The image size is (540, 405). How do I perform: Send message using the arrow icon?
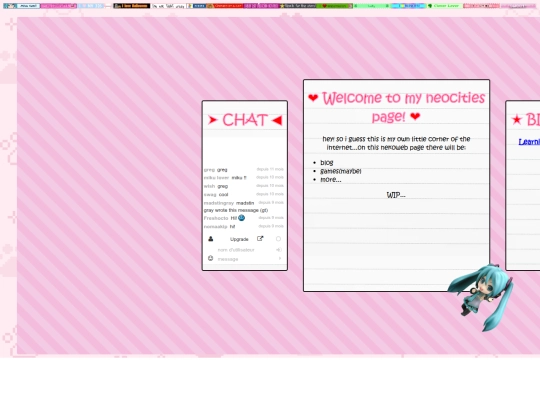pyautogui.click(x=280, y=258)
